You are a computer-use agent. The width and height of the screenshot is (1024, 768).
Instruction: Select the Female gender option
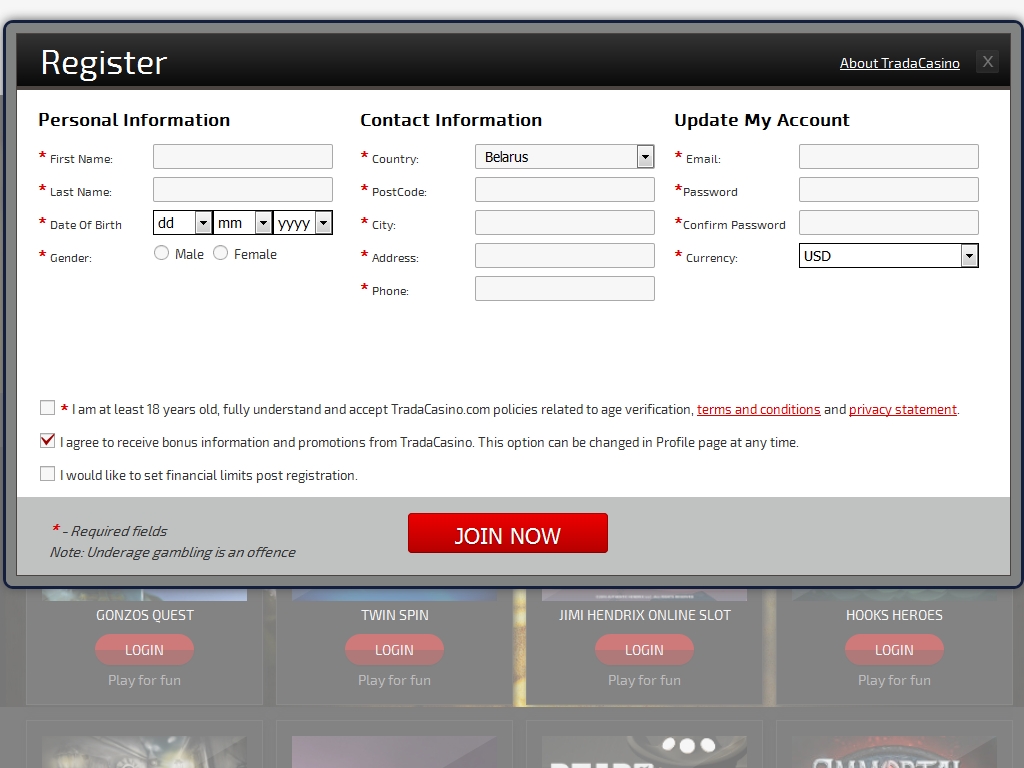[x=220, y=253]
